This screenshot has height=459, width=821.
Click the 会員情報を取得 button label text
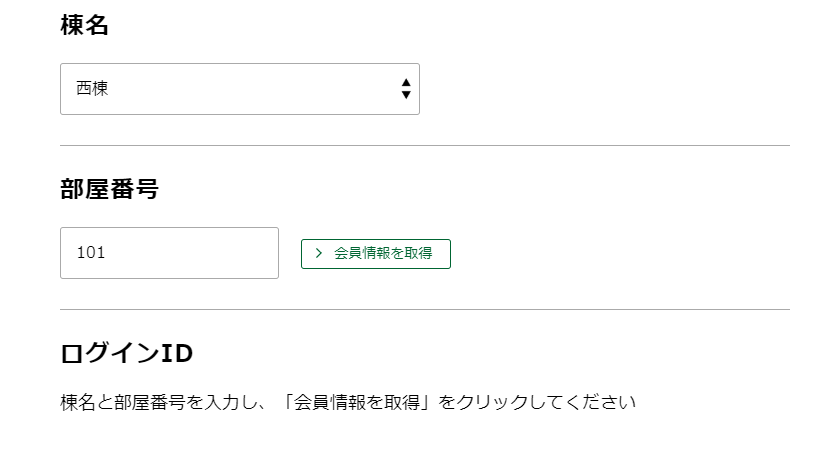(383, 254)
